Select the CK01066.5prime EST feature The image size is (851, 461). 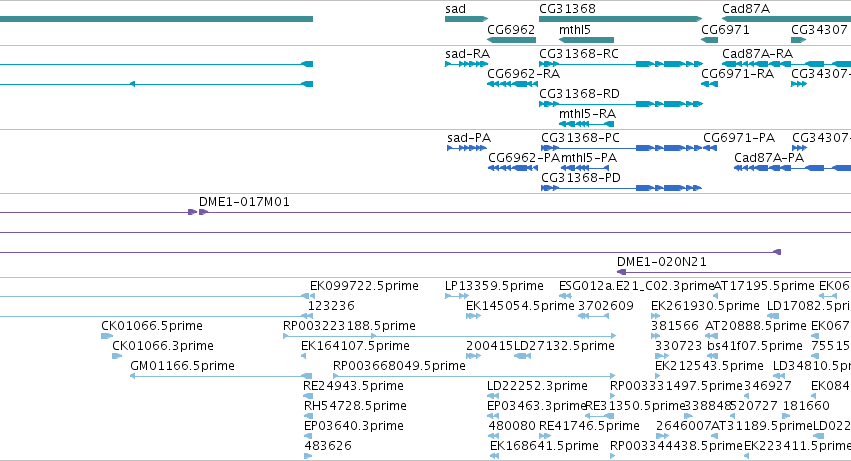coord(107,336)
